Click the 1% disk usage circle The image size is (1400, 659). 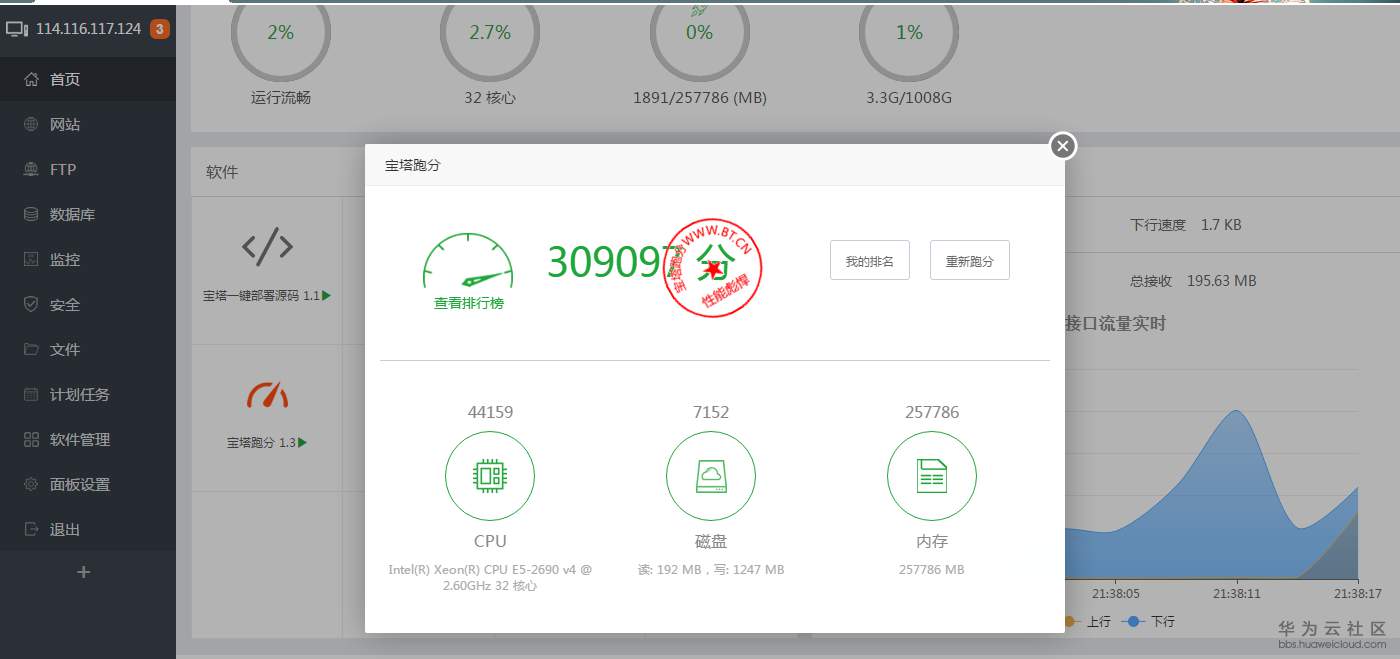pyautogui.click(x=909, y=33)
